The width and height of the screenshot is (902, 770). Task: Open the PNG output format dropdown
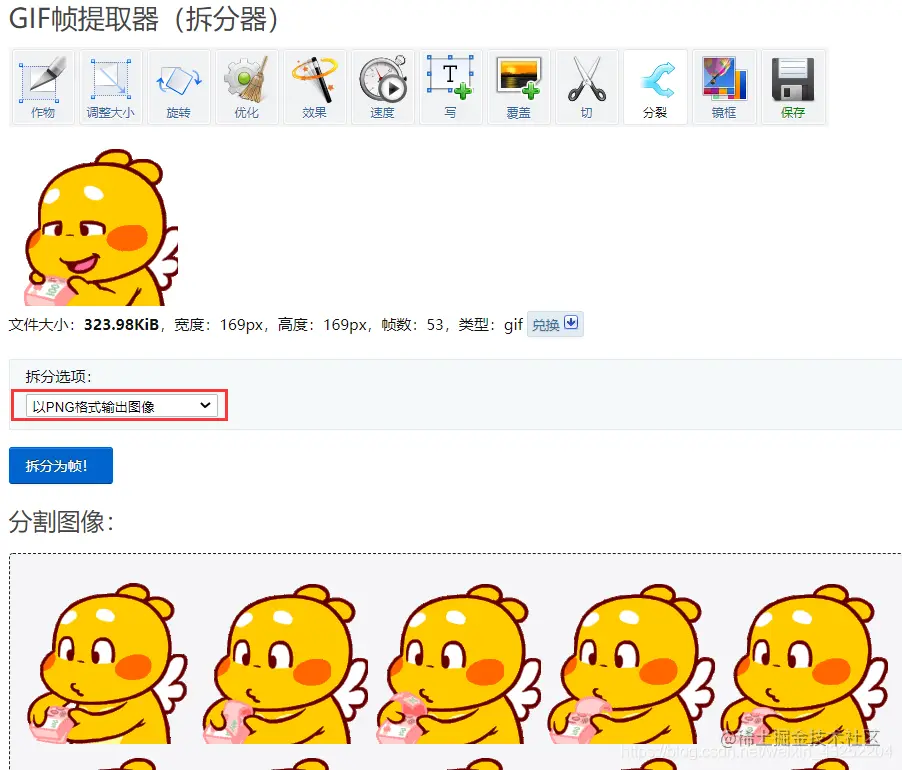(x=122, y=406)
